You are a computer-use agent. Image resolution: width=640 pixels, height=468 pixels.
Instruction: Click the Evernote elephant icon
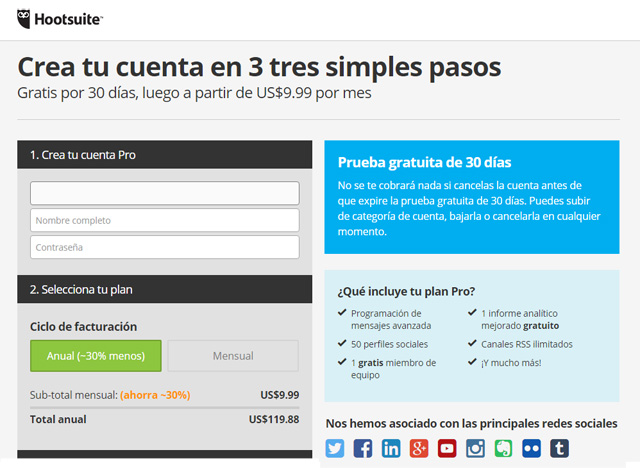[x=504, y=448]
